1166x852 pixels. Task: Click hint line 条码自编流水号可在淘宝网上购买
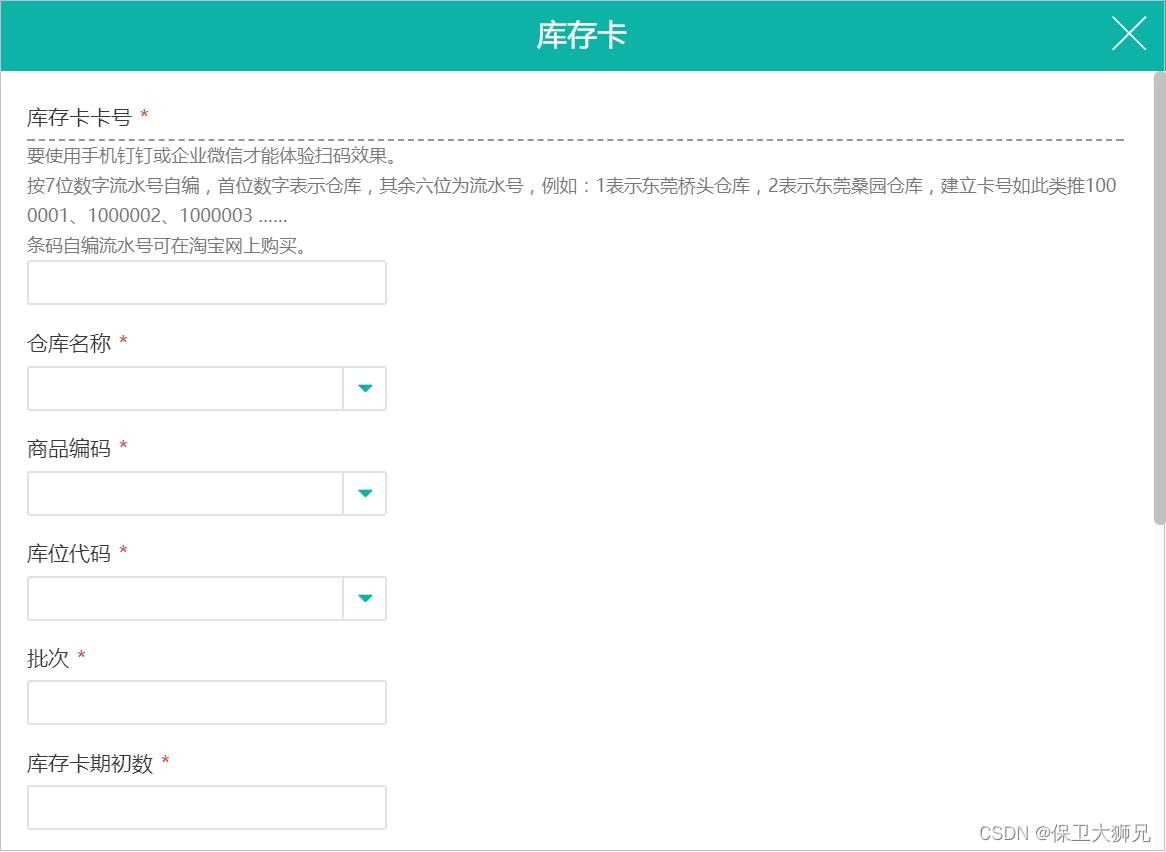167,247
